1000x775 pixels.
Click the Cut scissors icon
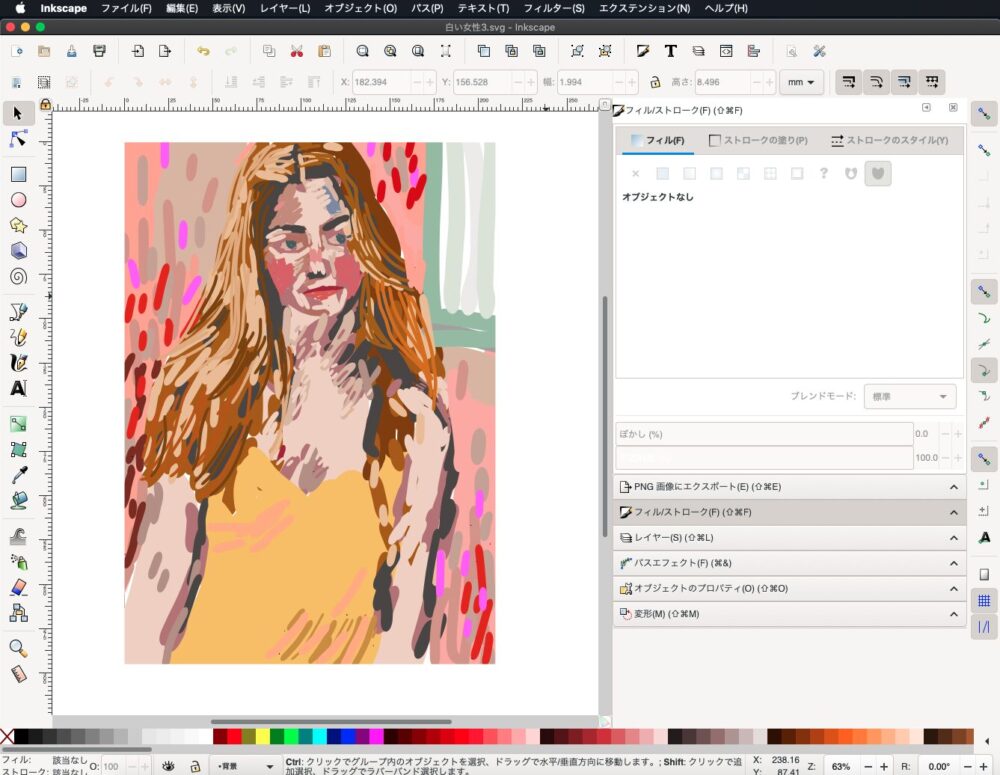click(296, 51)
